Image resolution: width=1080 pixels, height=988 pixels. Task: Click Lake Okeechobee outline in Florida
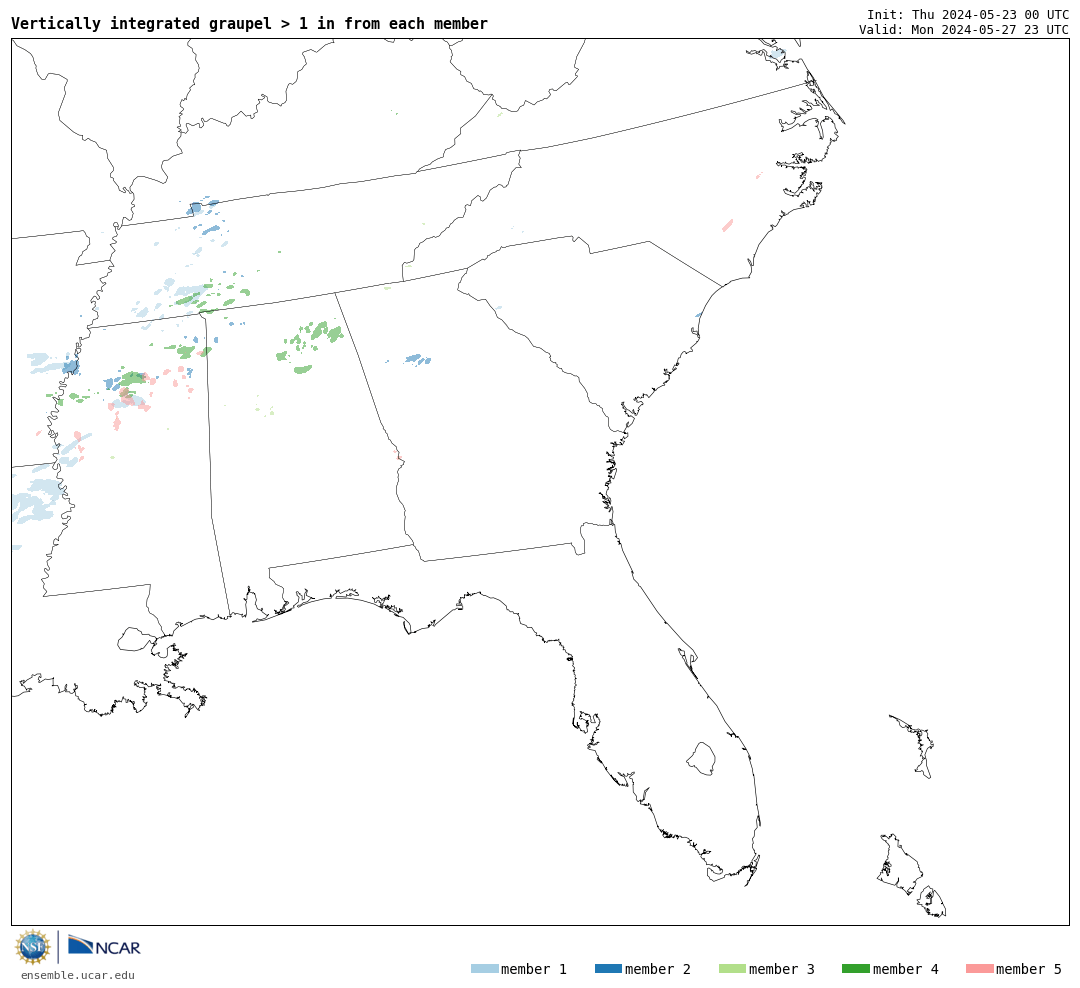coord(701,759)
